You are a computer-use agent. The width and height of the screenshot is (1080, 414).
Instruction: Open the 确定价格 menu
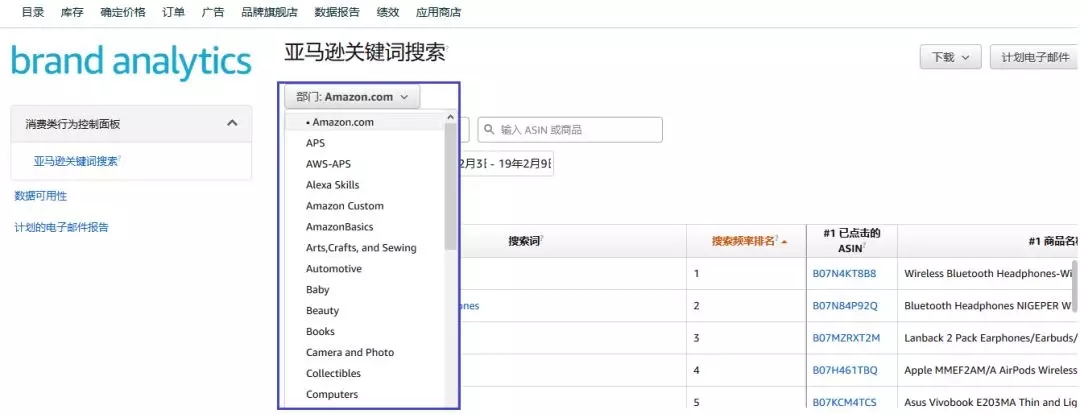[x=123, y=12]
